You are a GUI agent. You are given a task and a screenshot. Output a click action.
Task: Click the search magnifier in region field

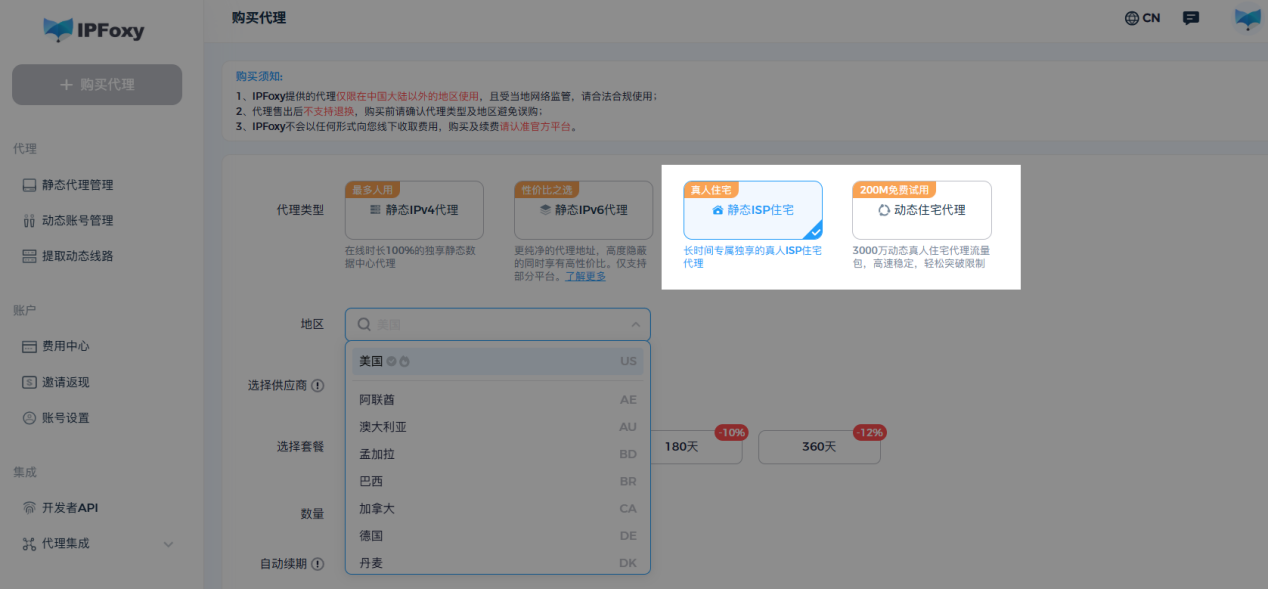(364, 324)
